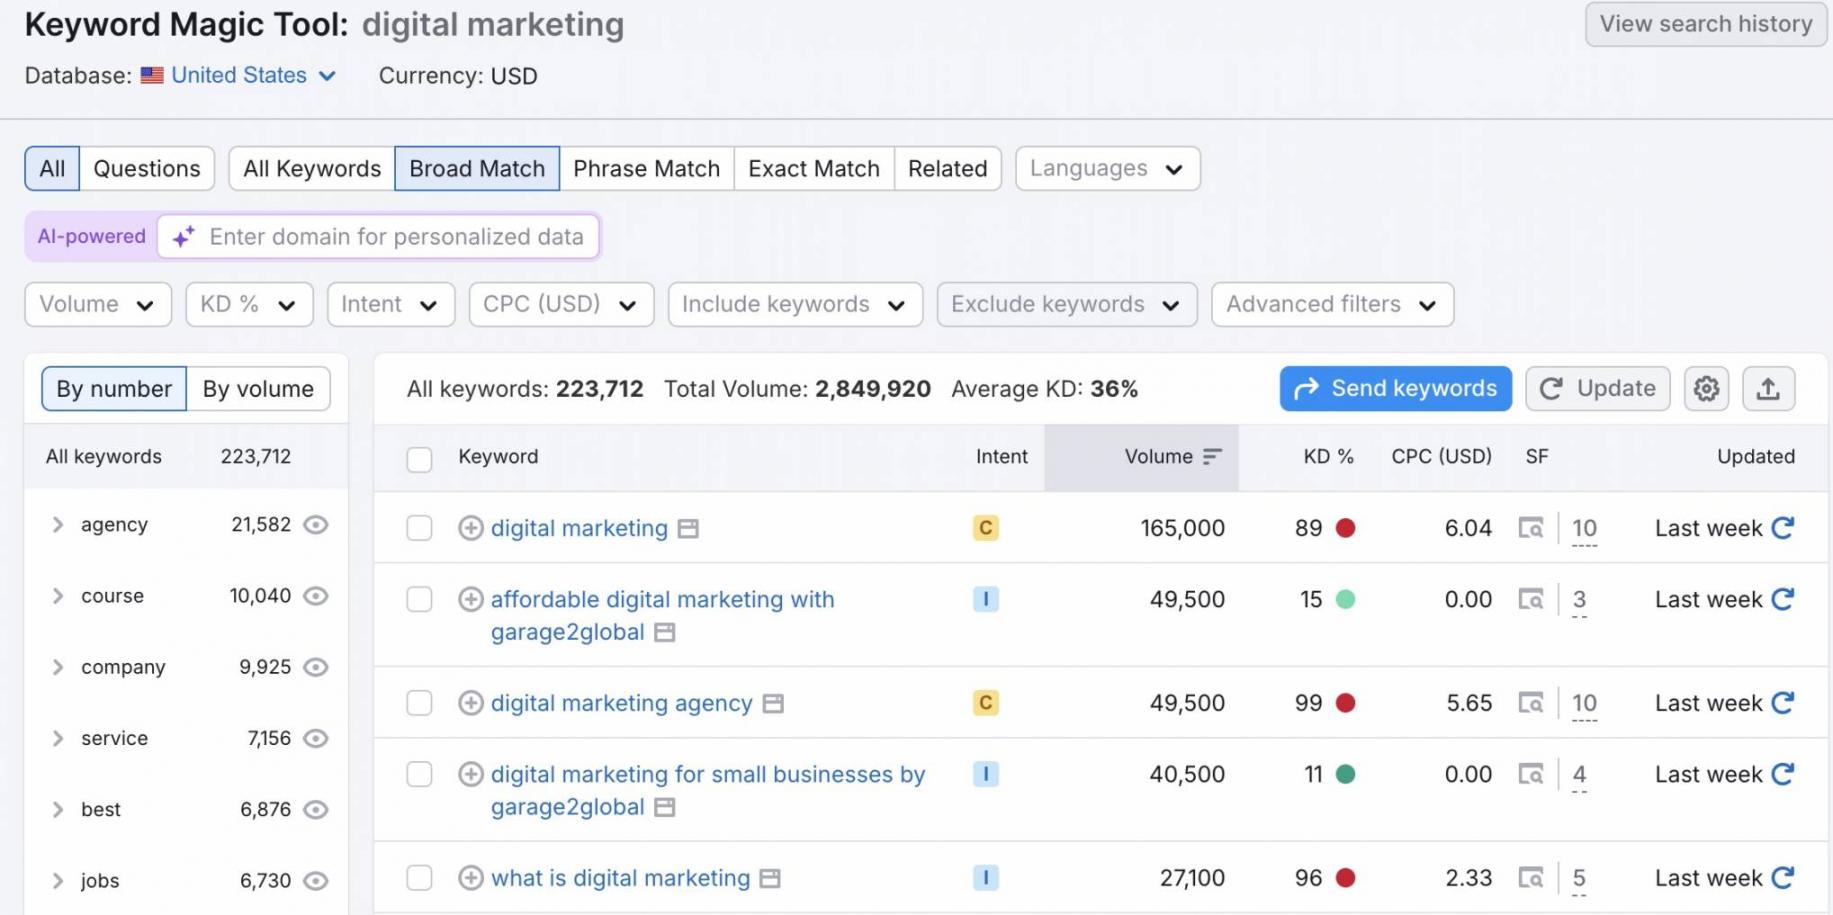Open the KD % filter dropdown
The image size is (1833, 915).
click(x=248, y=305)
